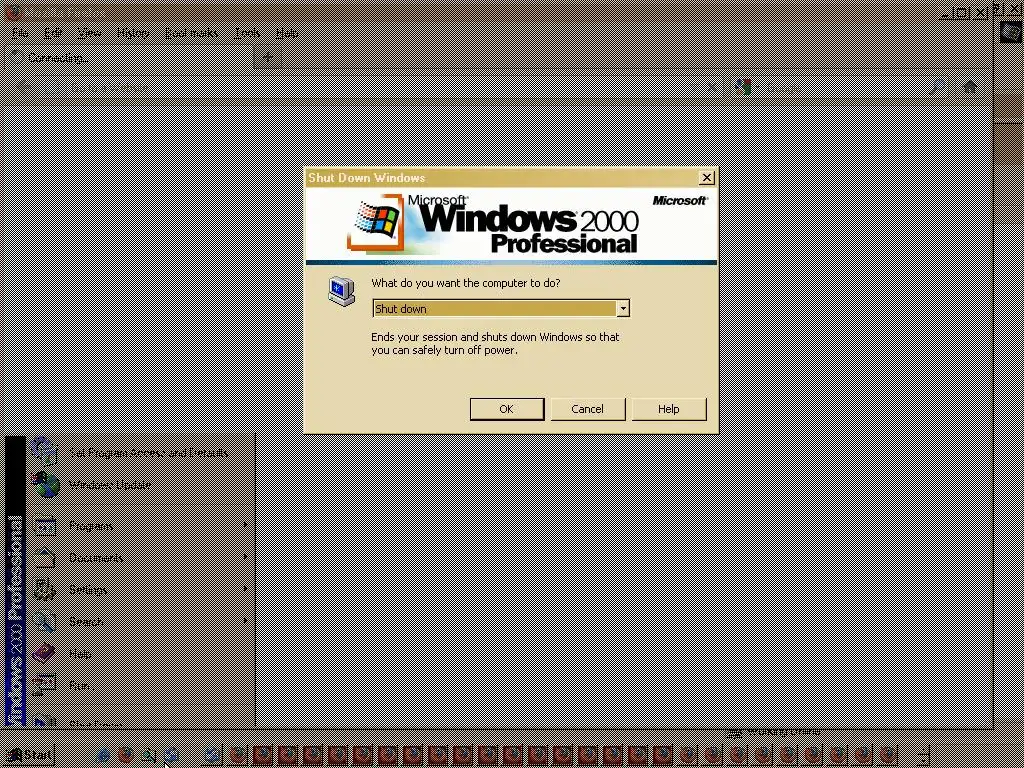Image resolution: width=1024 pixels, height=768 pixels.
Task: Launch Internet Explorer from Quick Launch
Action: pyautogui.click(x=103, y=755)
